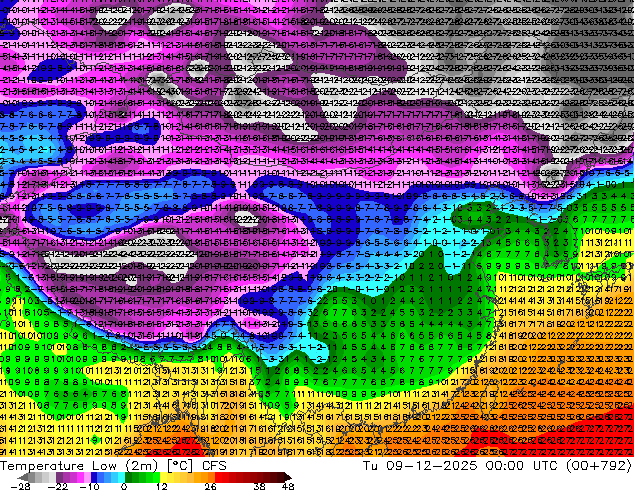Click the '-10' legend label
The image size is (634, 490).
pos(89,486)
